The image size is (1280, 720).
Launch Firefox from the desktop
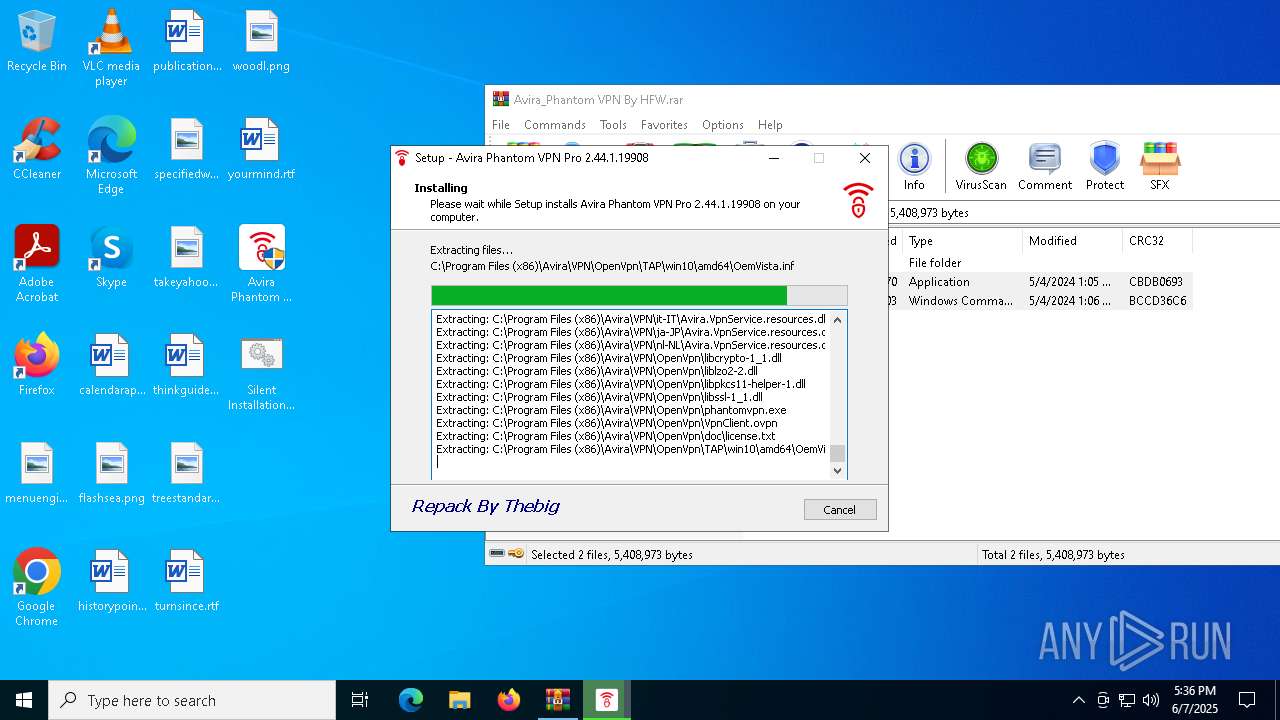[x=37, y=365]
